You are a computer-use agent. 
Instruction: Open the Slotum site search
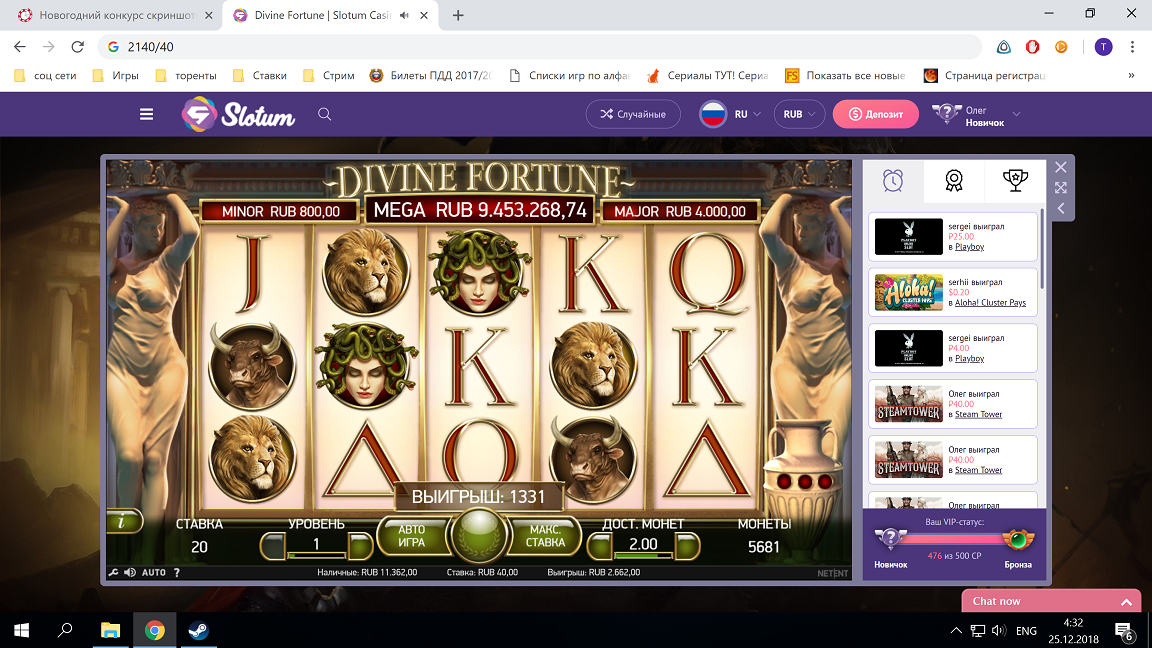(x=324, y=114)
